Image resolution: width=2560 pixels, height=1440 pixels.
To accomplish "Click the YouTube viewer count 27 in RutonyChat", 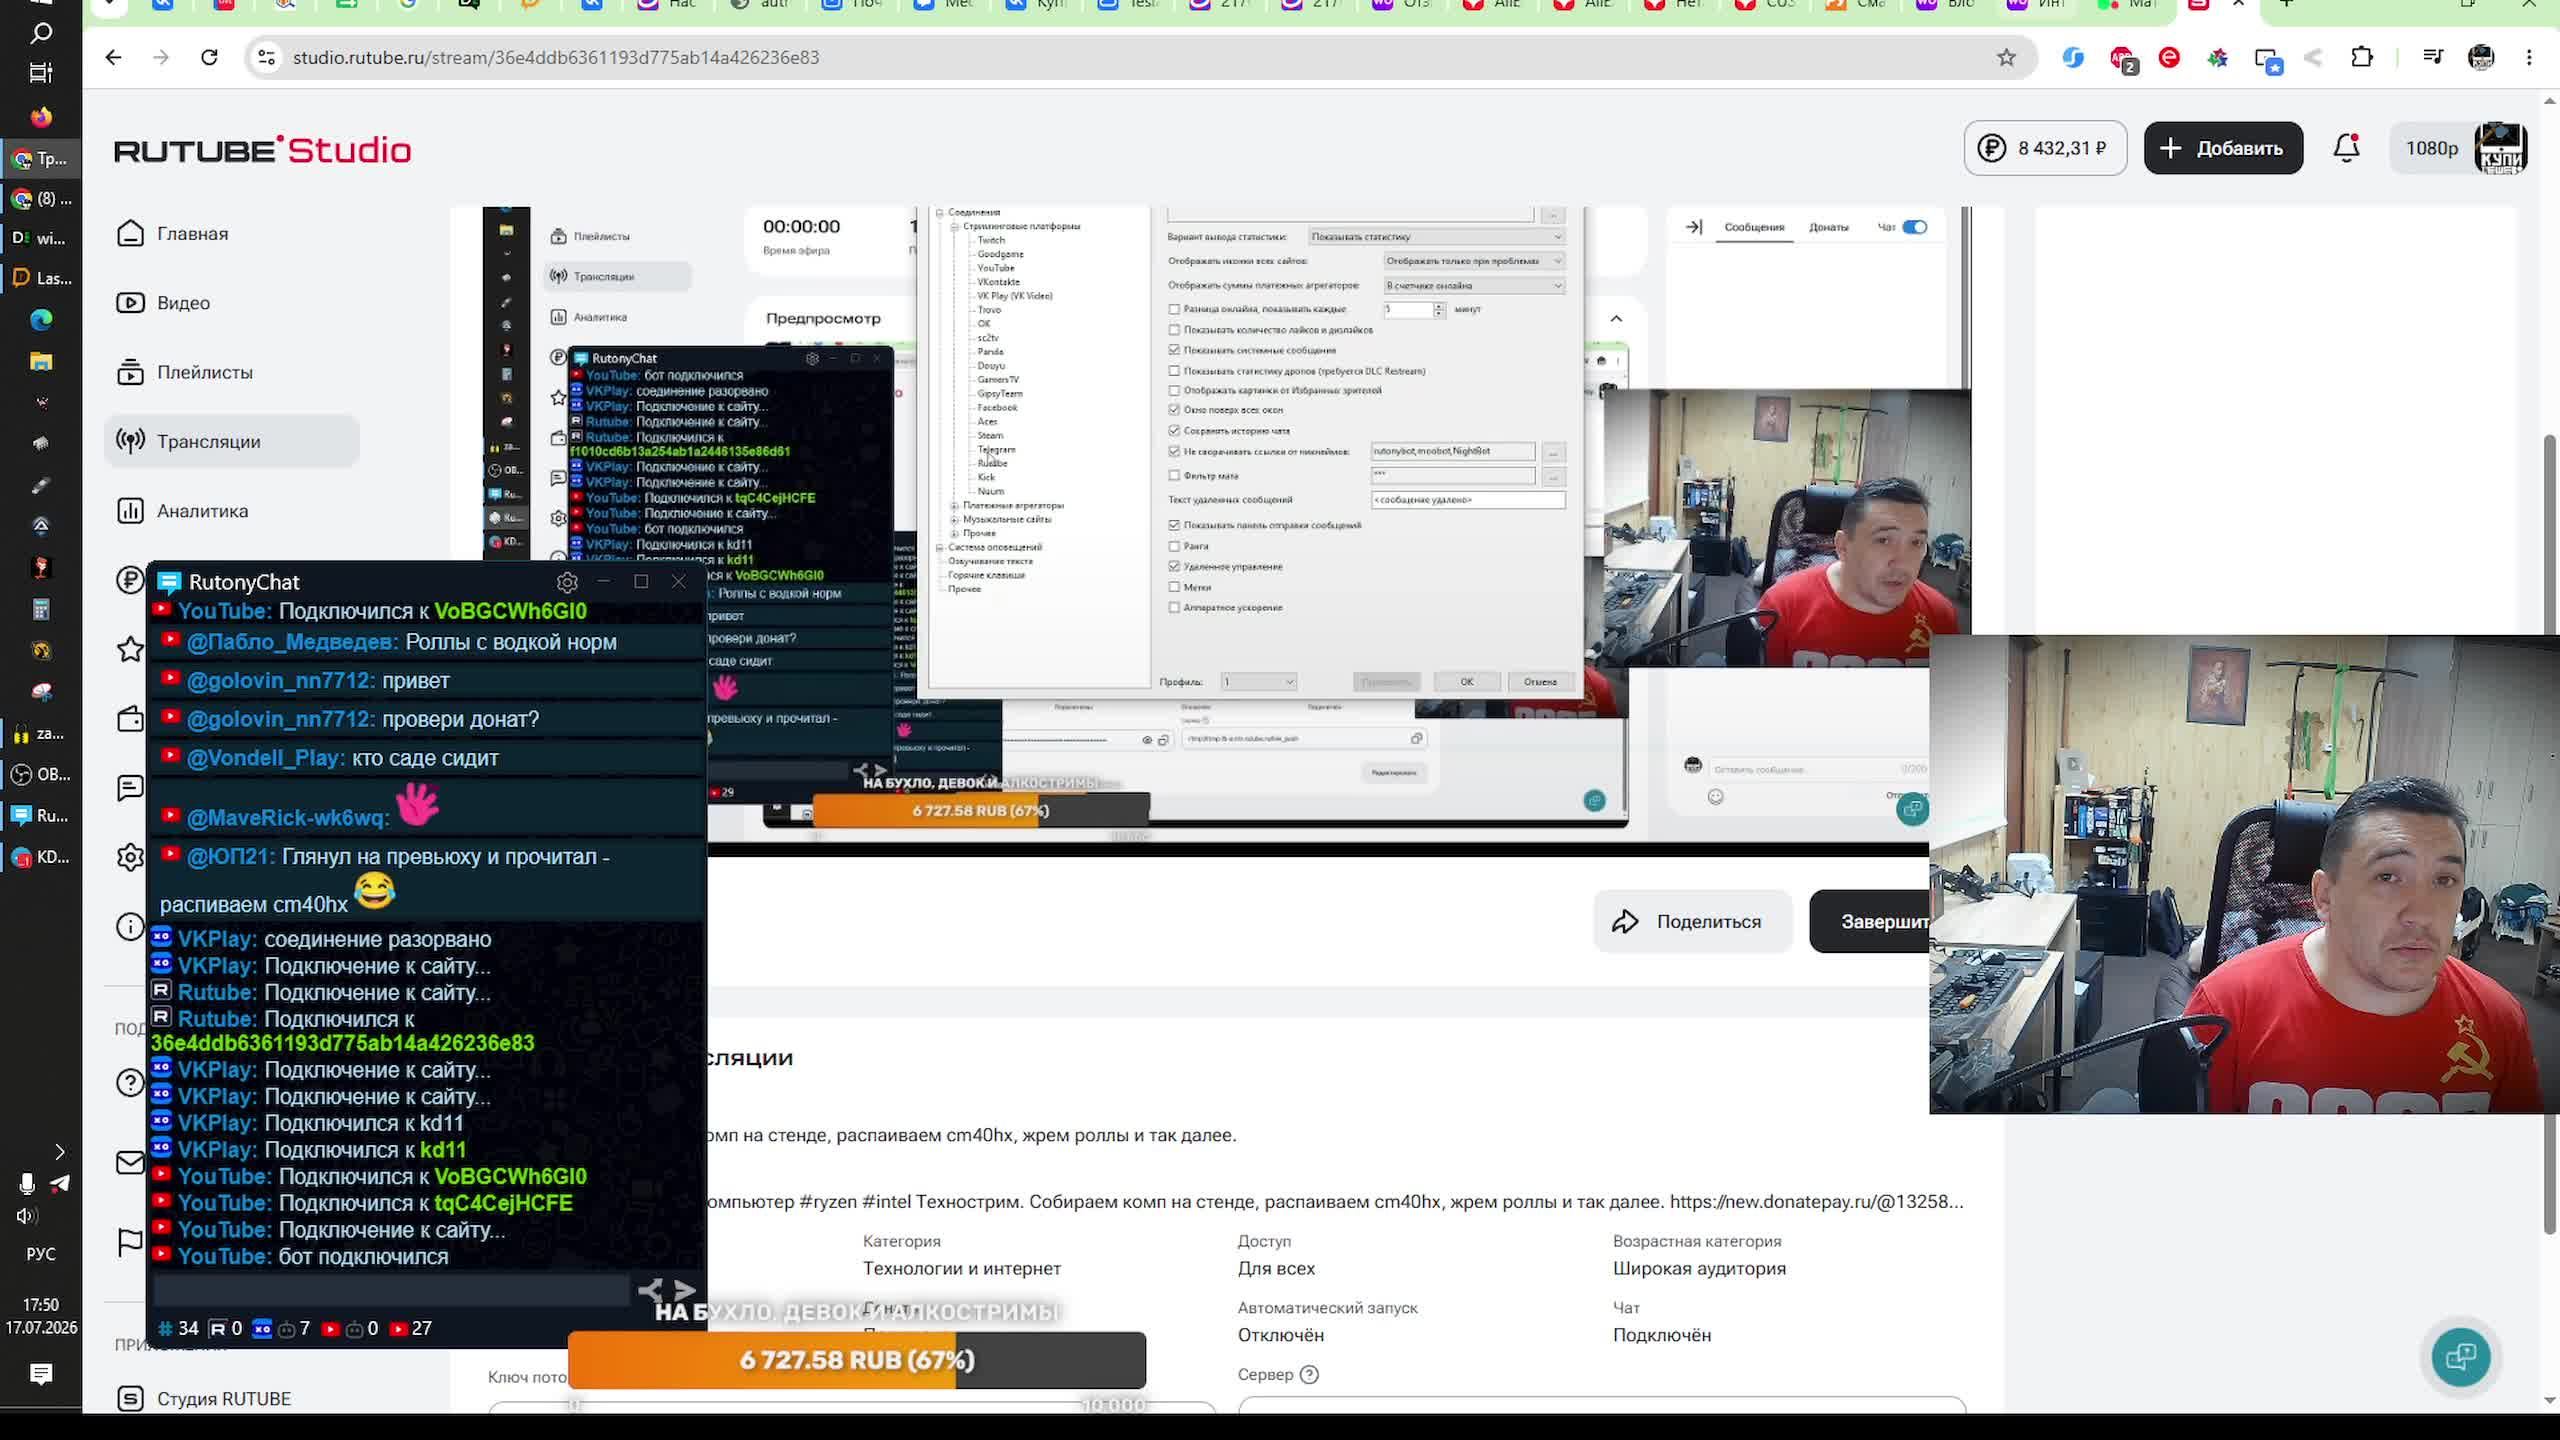I will 411,1328.
